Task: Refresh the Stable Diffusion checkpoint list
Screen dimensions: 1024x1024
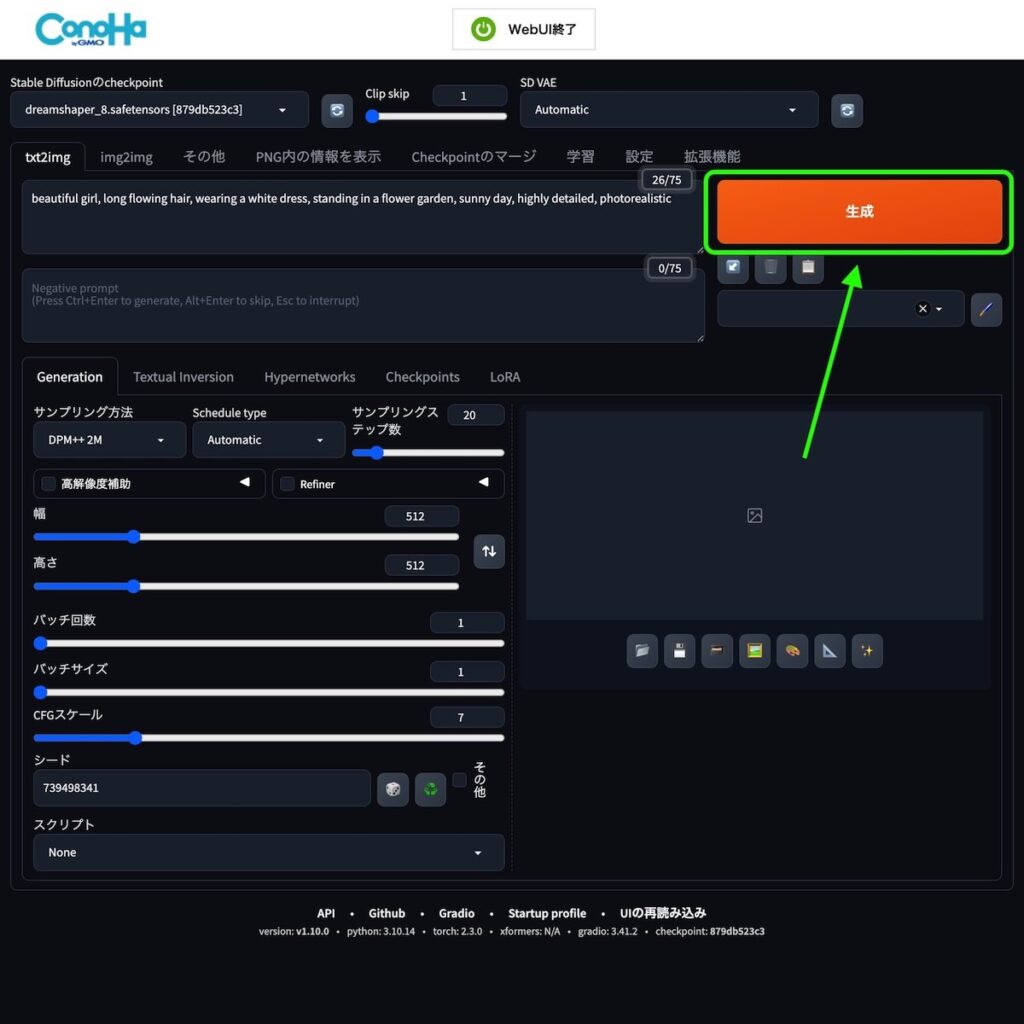Action: (x=337, y=110)
